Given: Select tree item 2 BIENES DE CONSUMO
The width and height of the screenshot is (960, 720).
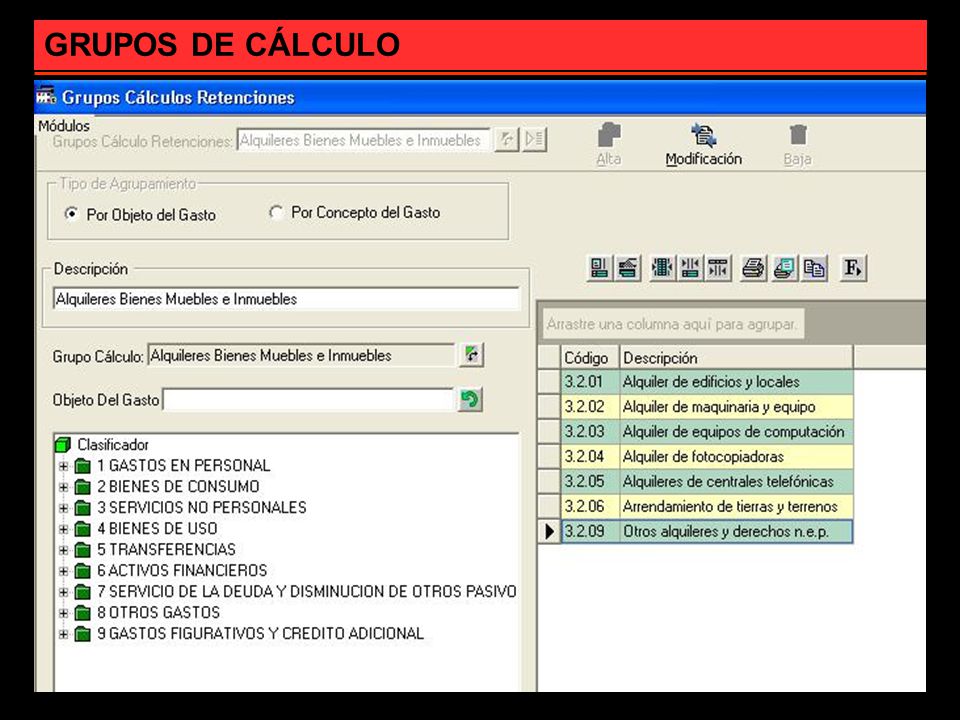Looking at the screenshot, I should pyautogui.click(x=178, y=487).
